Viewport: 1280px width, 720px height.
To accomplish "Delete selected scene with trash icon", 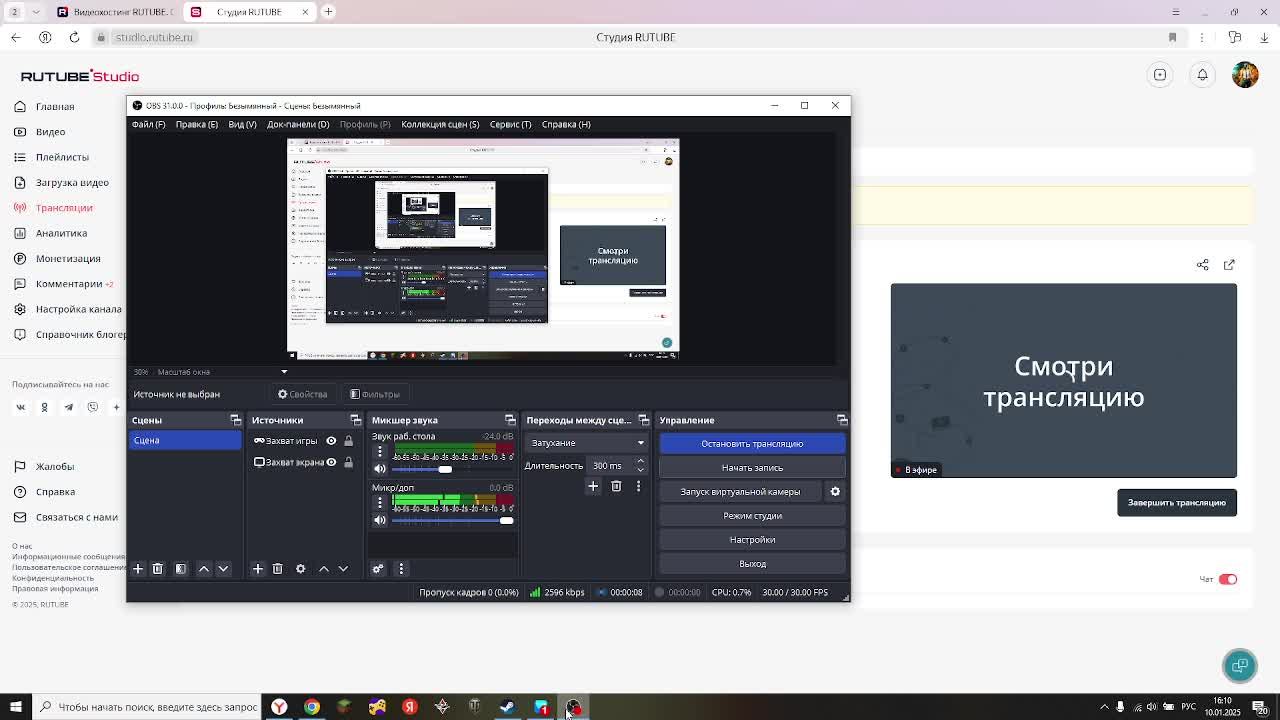I will click(157, 568).
